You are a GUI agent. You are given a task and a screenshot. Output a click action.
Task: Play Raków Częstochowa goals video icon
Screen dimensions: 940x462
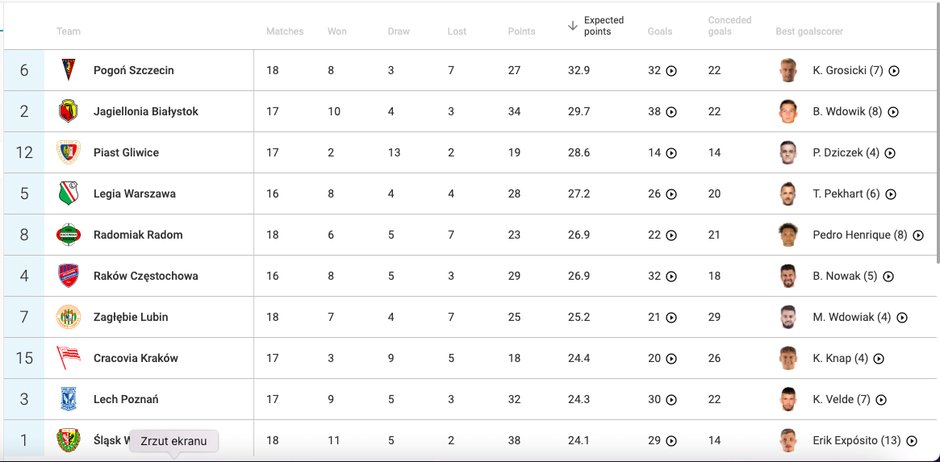671,276
